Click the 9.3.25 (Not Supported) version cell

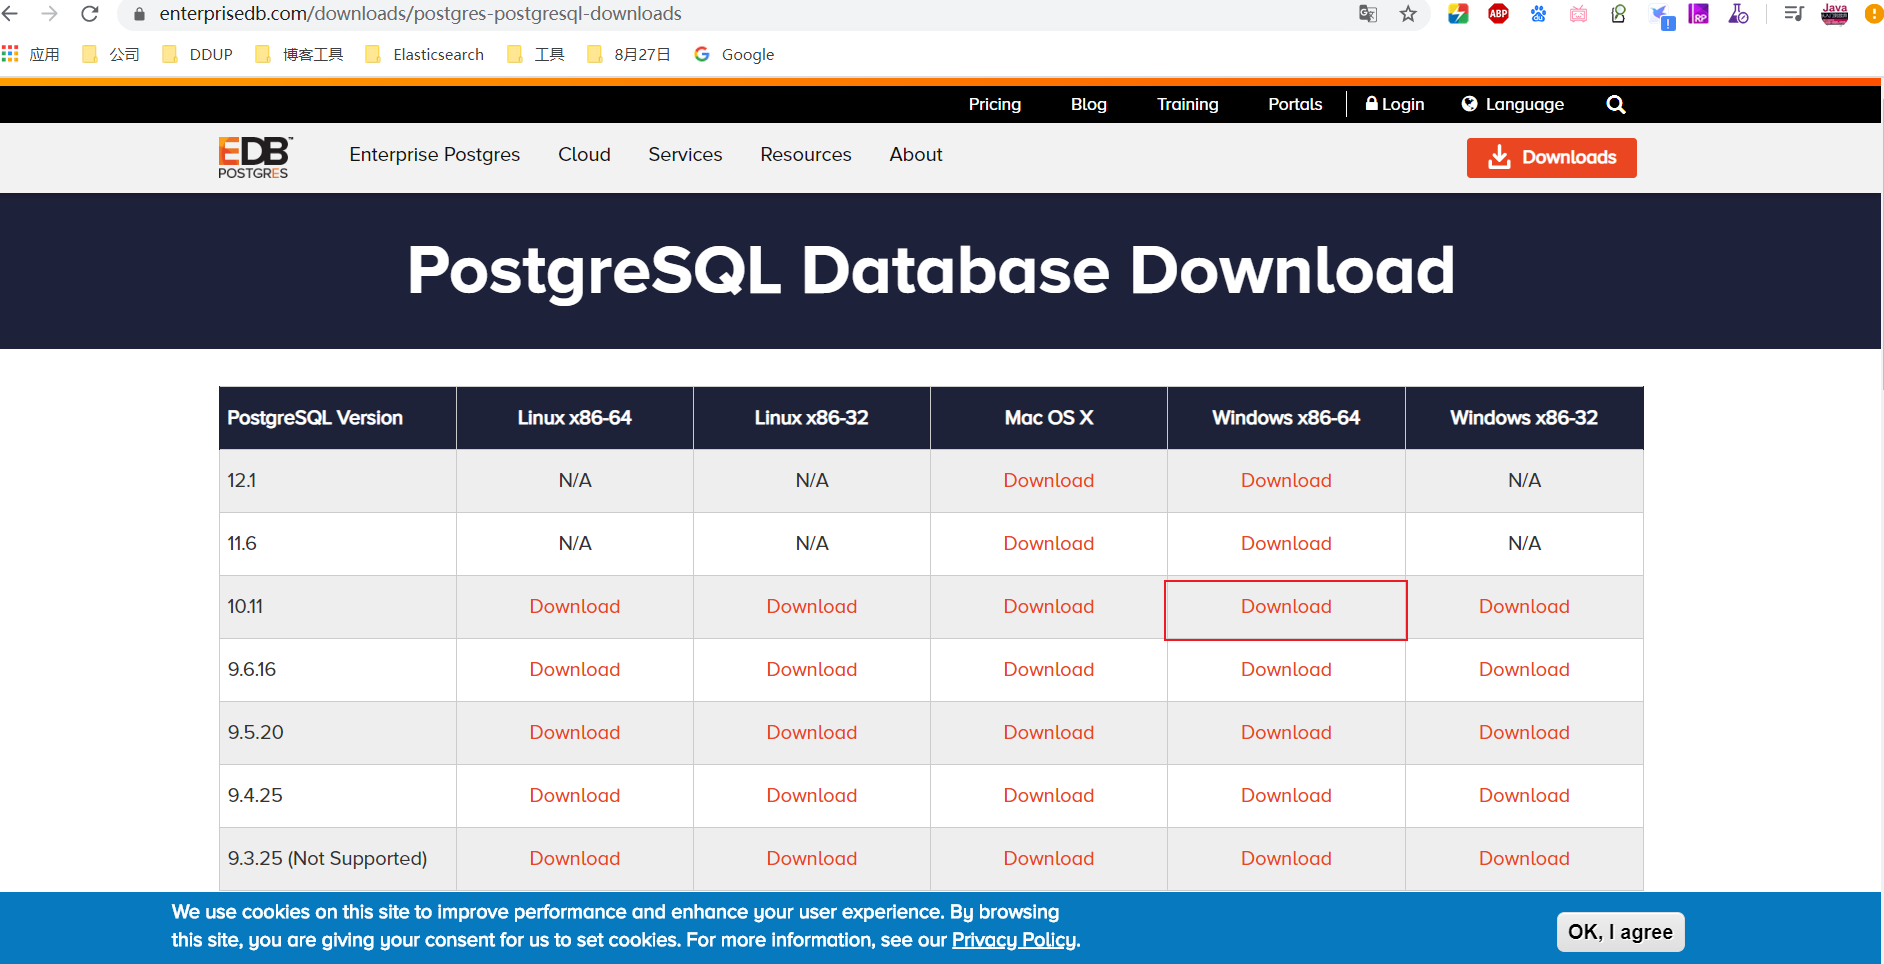[x=338, y=859]
